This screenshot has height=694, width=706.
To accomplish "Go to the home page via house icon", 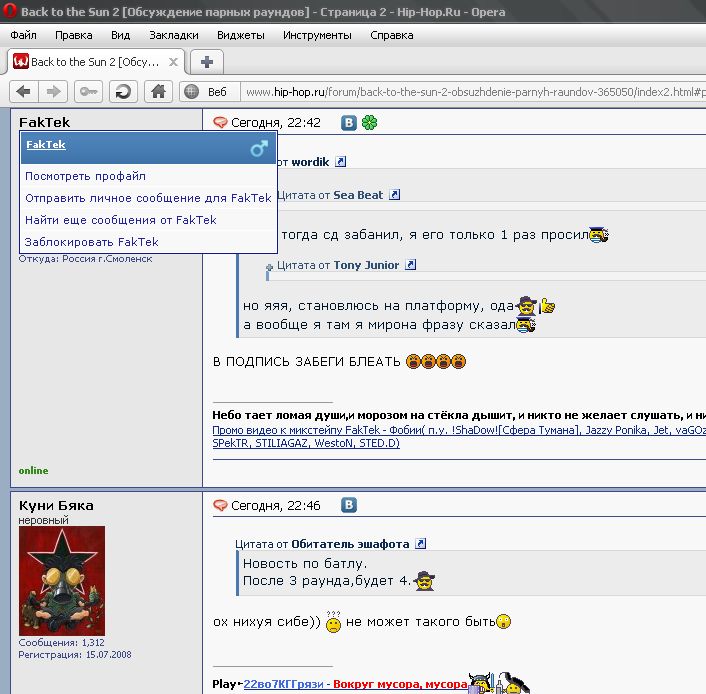I will (x=157, y=92).
